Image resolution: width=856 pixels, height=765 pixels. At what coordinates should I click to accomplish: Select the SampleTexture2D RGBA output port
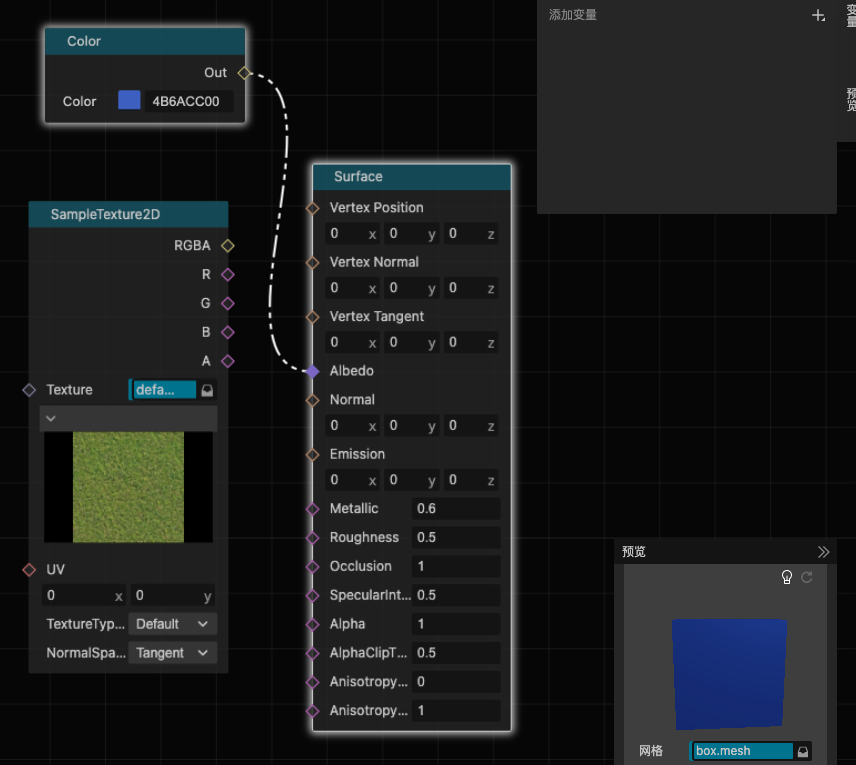pyautogui.click(x=228, y=246)
